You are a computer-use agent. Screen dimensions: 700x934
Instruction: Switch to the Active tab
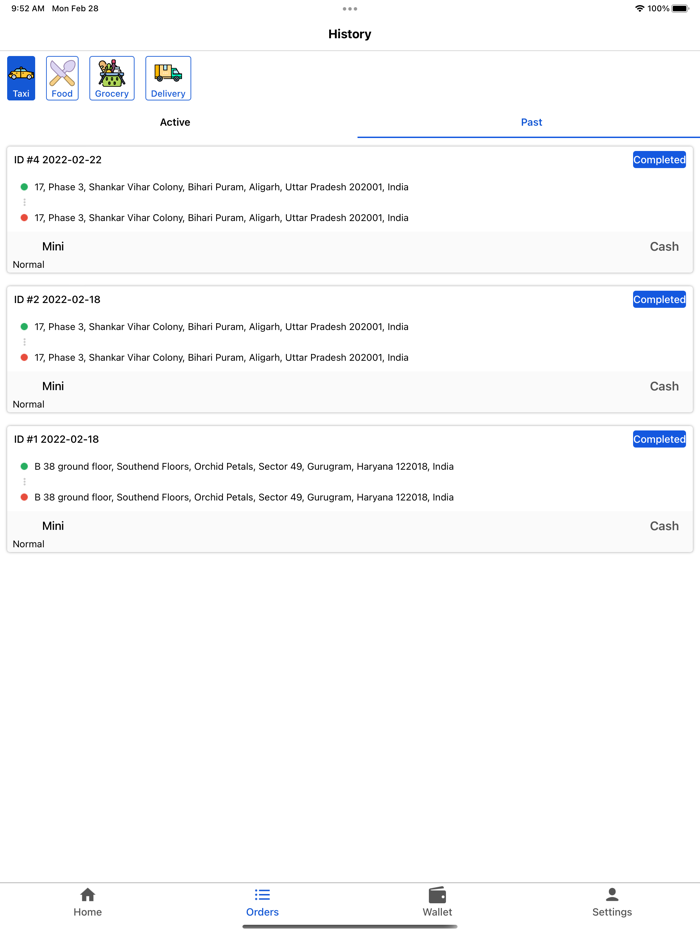[175, 122]
